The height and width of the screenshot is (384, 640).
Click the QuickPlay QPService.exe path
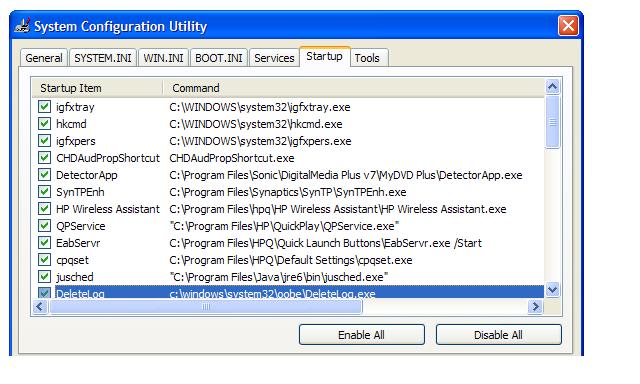(x=284, y=226)
